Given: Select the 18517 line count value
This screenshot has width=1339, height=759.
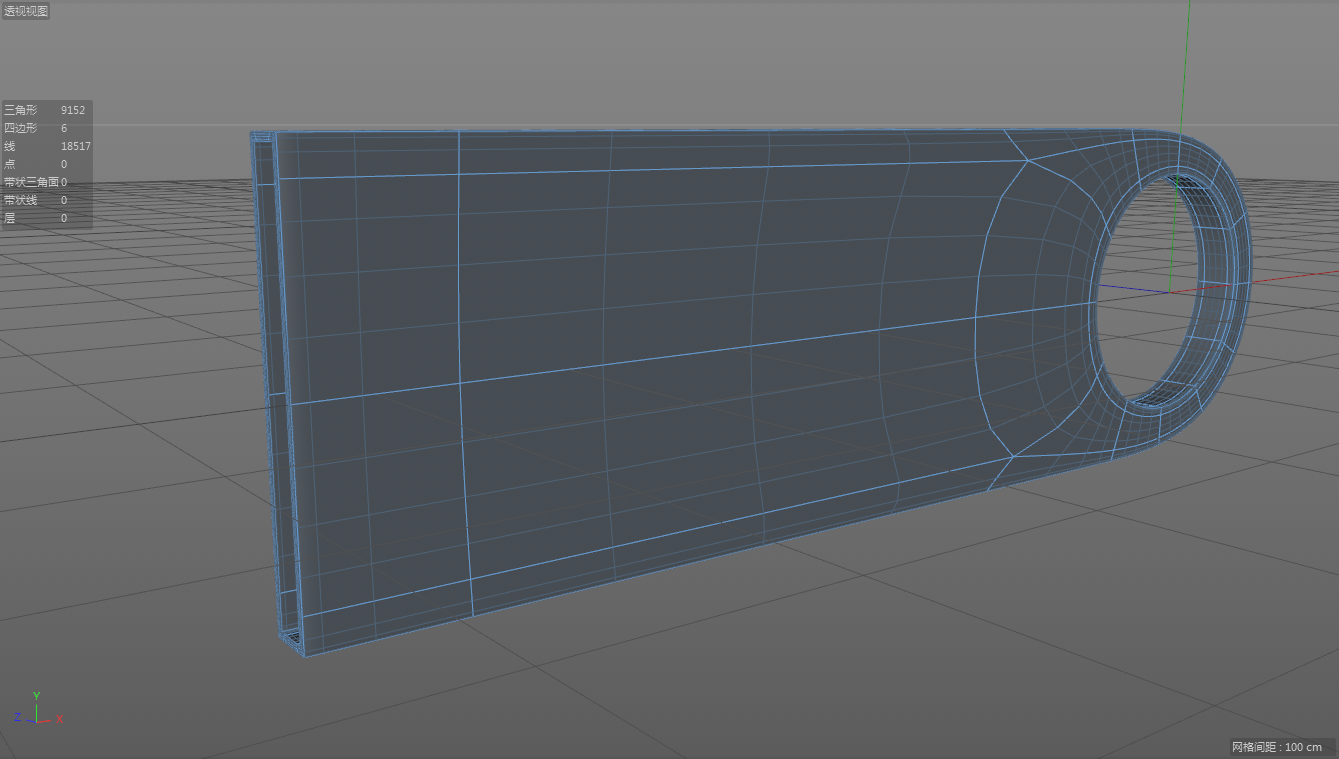Looking at the screenshot, I should point(76,146).
